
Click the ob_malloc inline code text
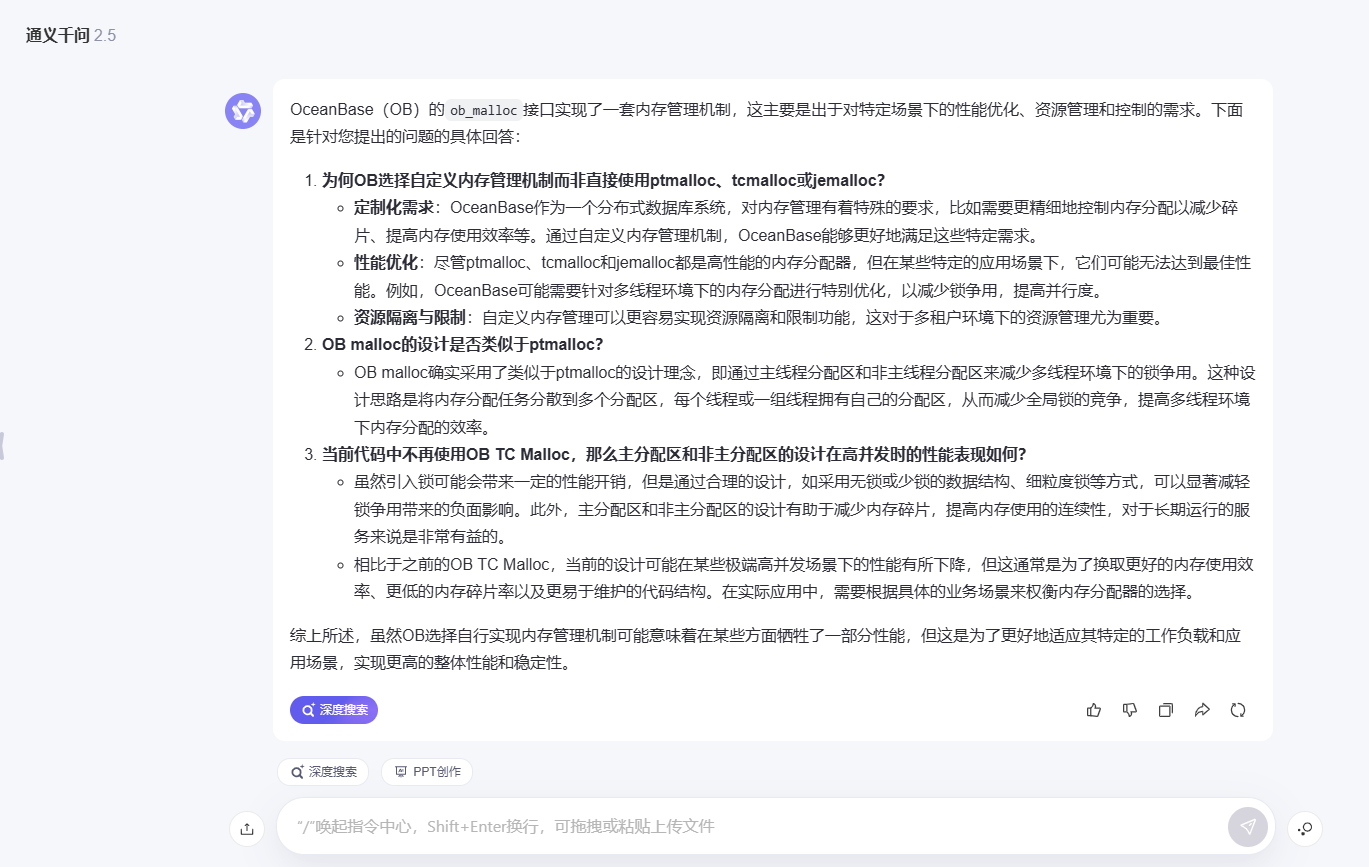tap(483, 110)
